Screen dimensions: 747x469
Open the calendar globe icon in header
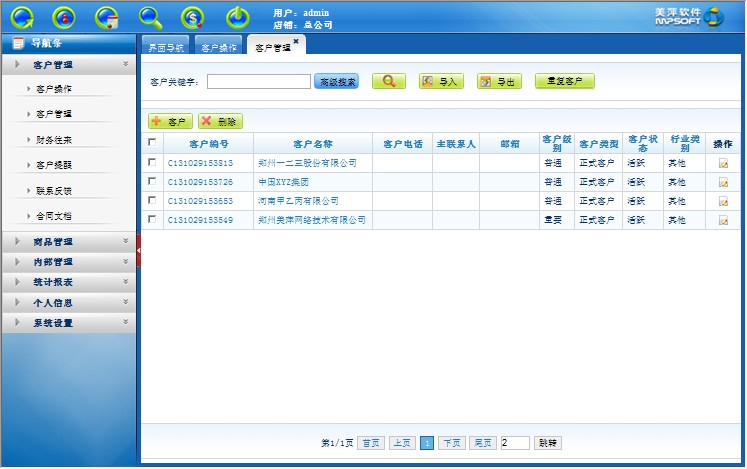pos(107,16)
